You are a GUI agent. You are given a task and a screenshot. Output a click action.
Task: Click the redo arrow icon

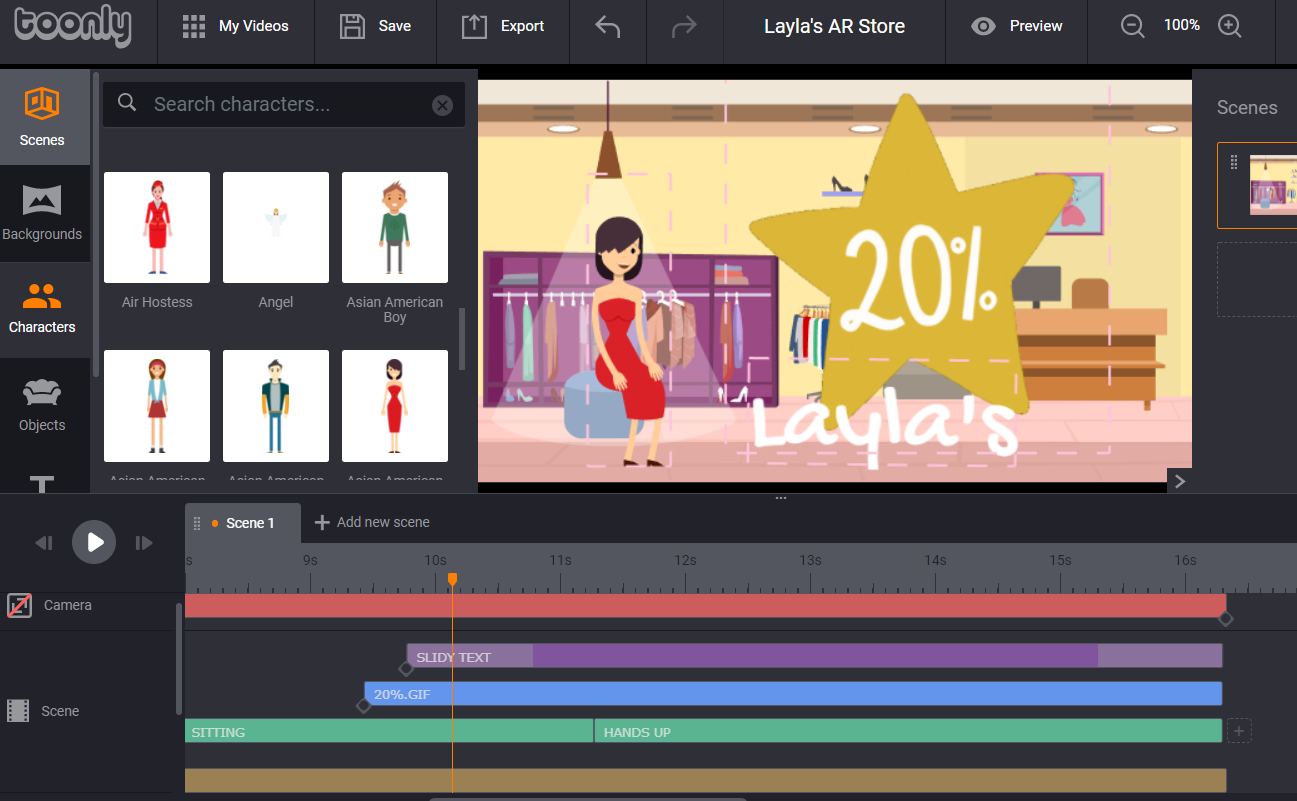tap(684, 27)
